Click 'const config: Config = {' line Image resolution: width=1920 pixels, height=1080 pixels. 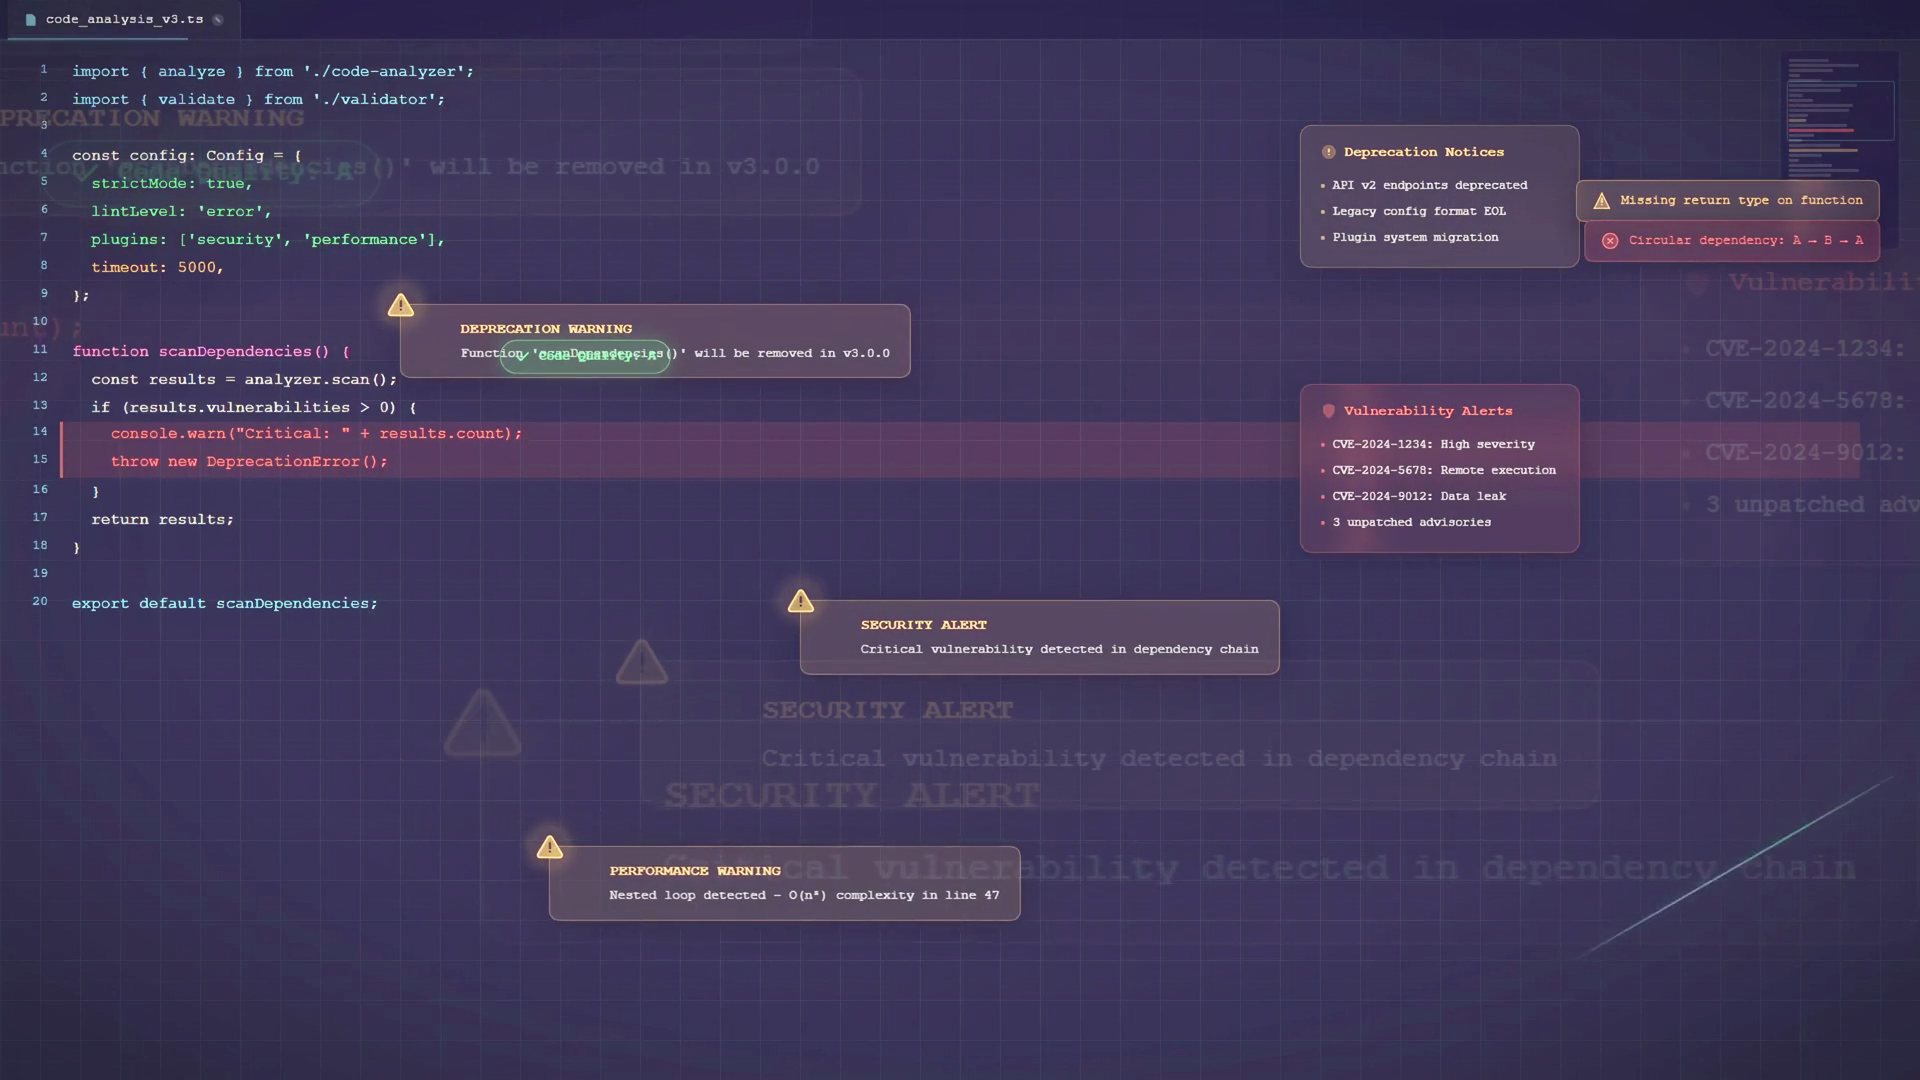pos(187,156)
